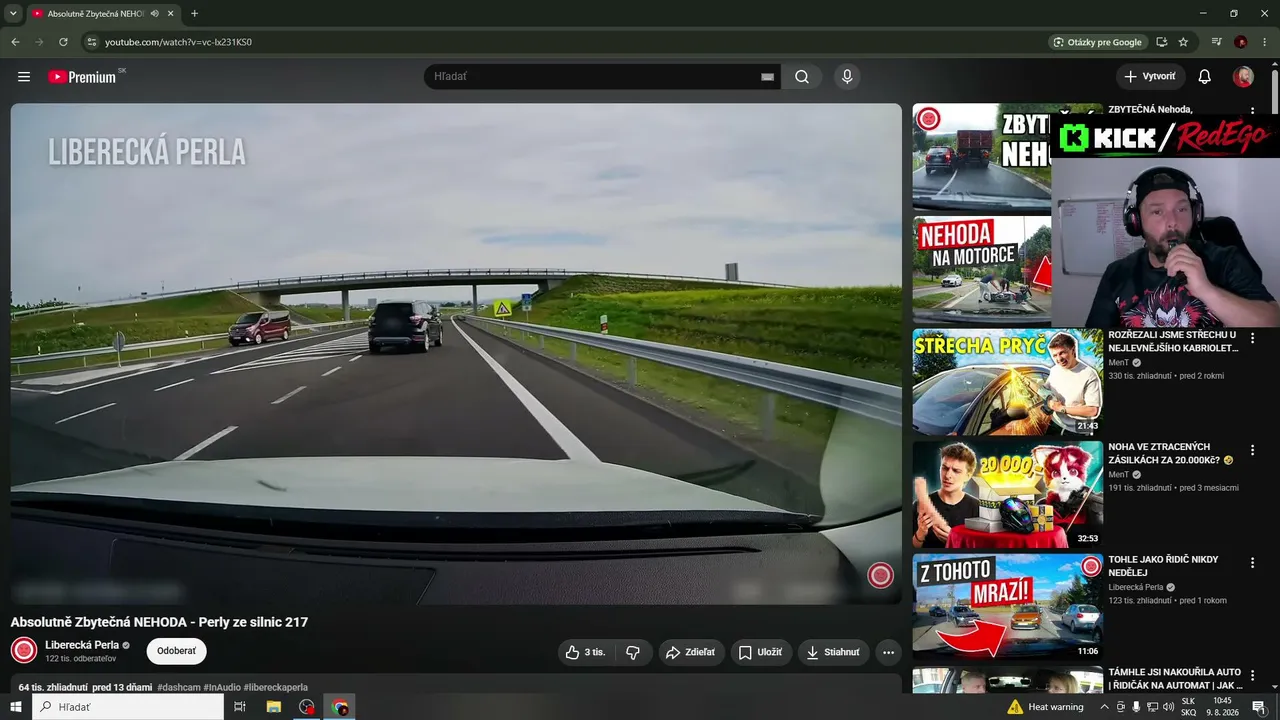Click the install app icon in address bar
Image resolution: width=1280 pixels, height=720 pixels.
point(1161,42)
